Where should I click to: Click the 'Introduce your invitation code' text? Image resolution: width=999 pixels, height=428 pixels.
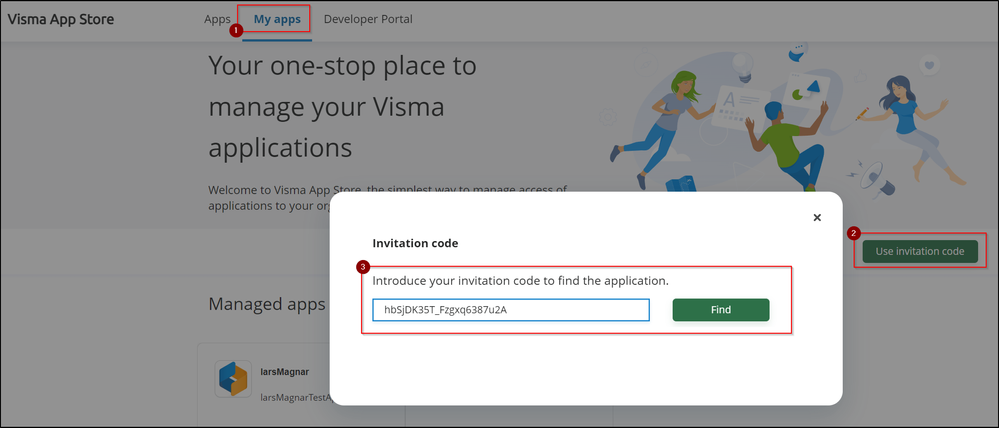[x=521, y=281]
